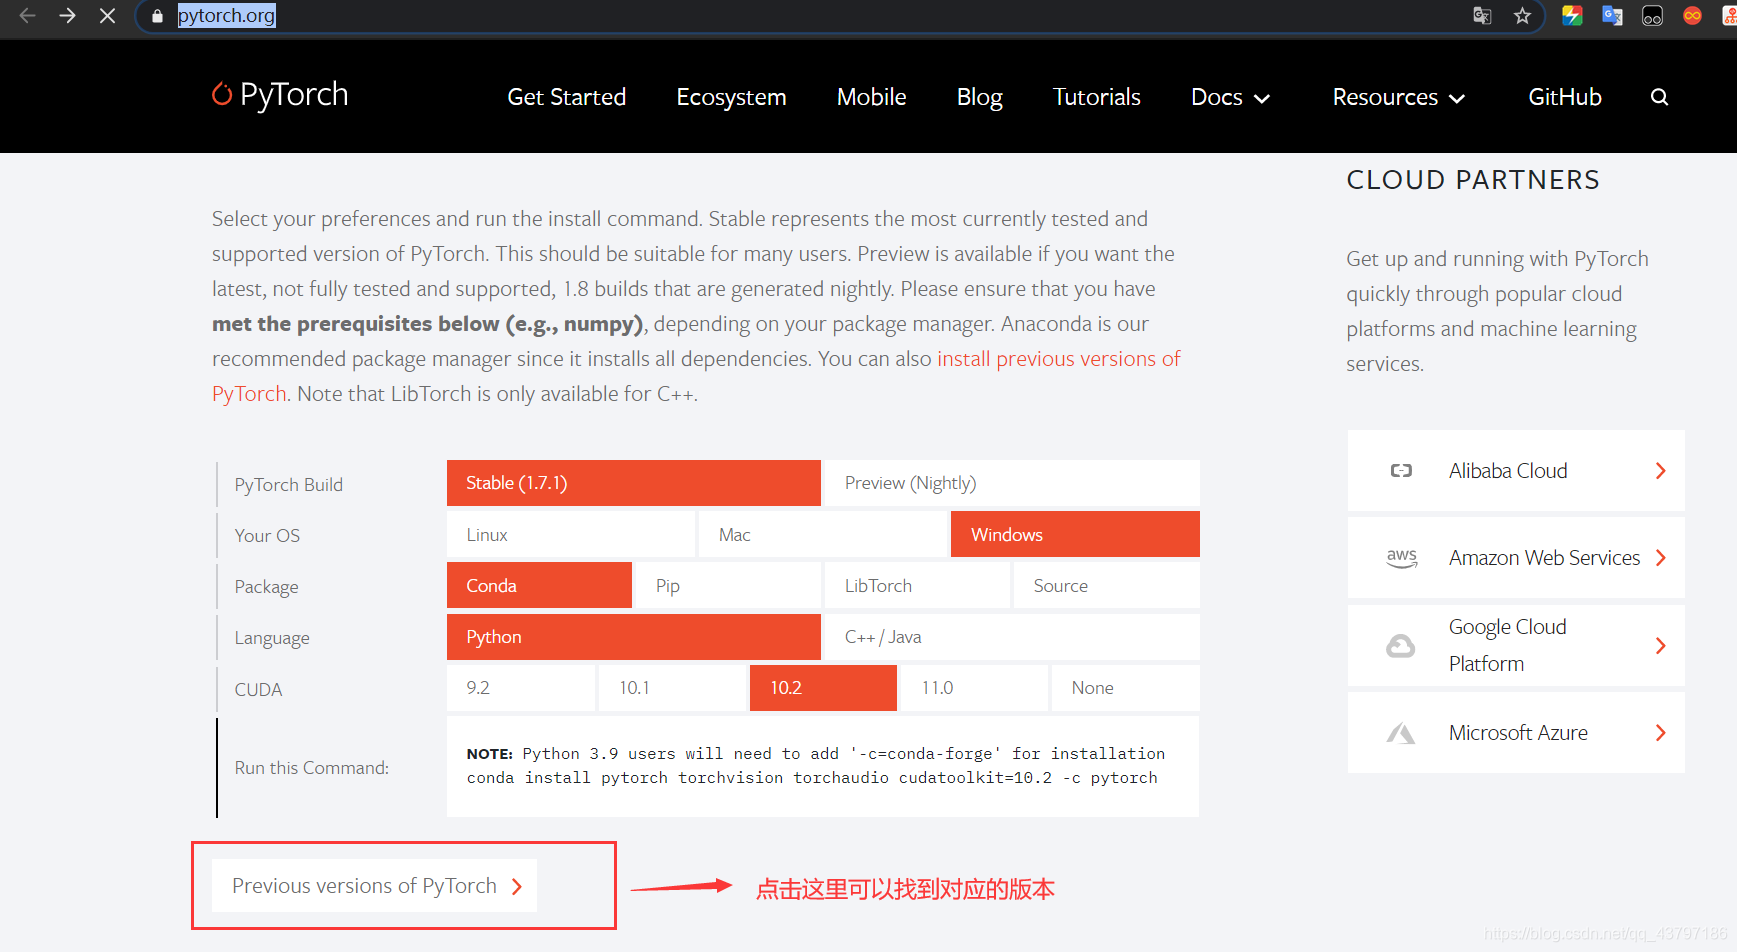Click the CLOUD PARTNERS heading
This screenshot has height=952, width=1737.
[1473, 180]
